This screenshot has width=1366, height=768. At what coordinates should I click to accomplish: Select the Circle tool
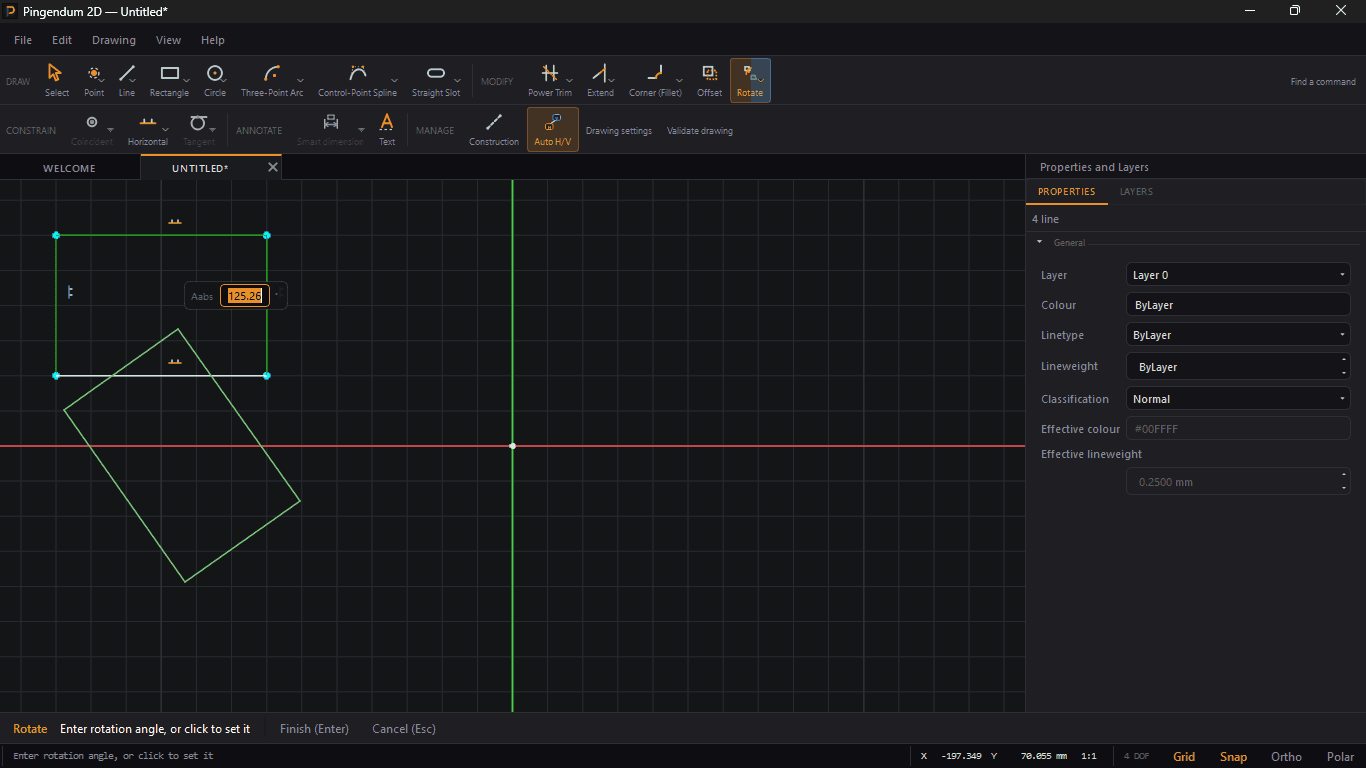(215, 80)
